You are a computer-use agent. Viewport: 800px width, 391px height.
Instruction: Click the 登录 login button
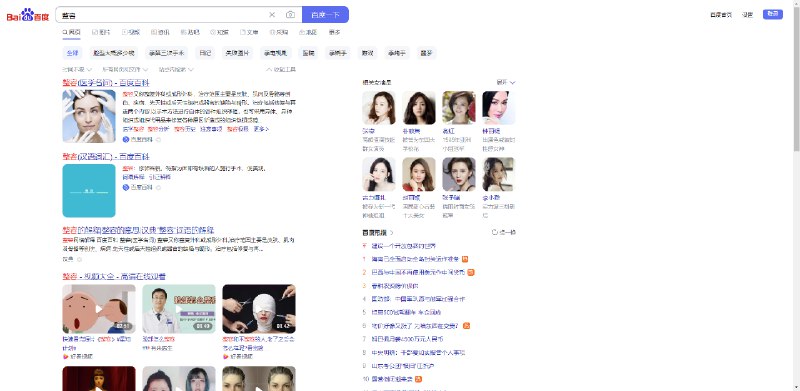773,14
